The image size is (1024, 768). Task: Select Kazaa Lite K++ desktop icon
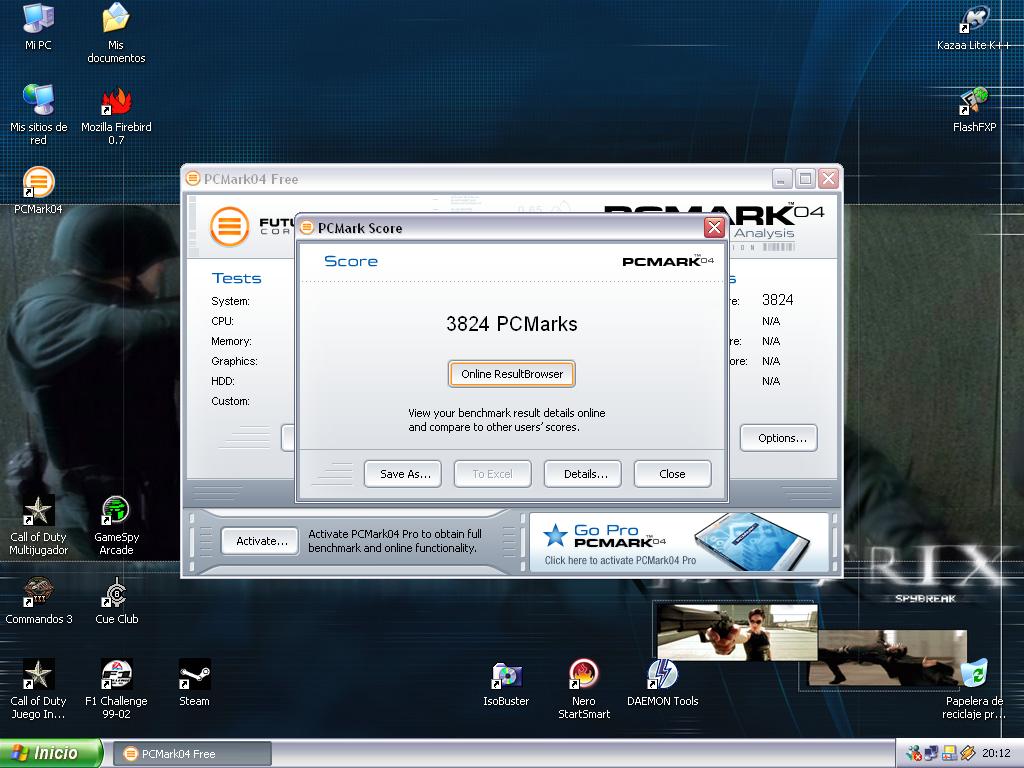(973, 27)
